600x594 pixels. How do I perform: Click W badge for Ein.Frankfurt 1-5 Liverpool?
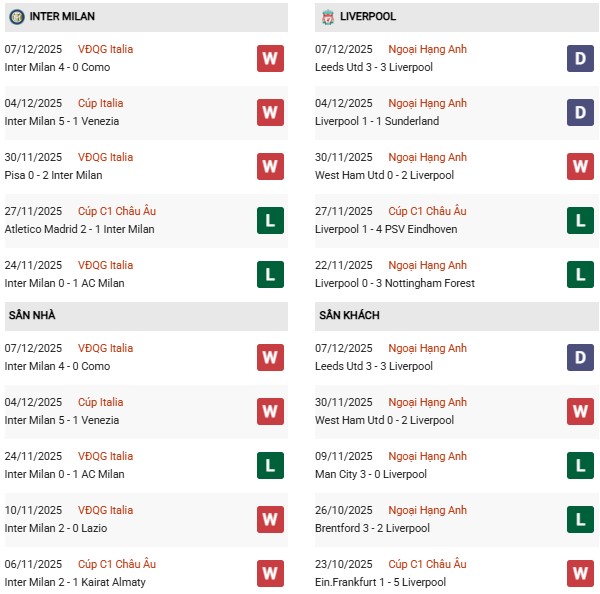click(580, 573)
